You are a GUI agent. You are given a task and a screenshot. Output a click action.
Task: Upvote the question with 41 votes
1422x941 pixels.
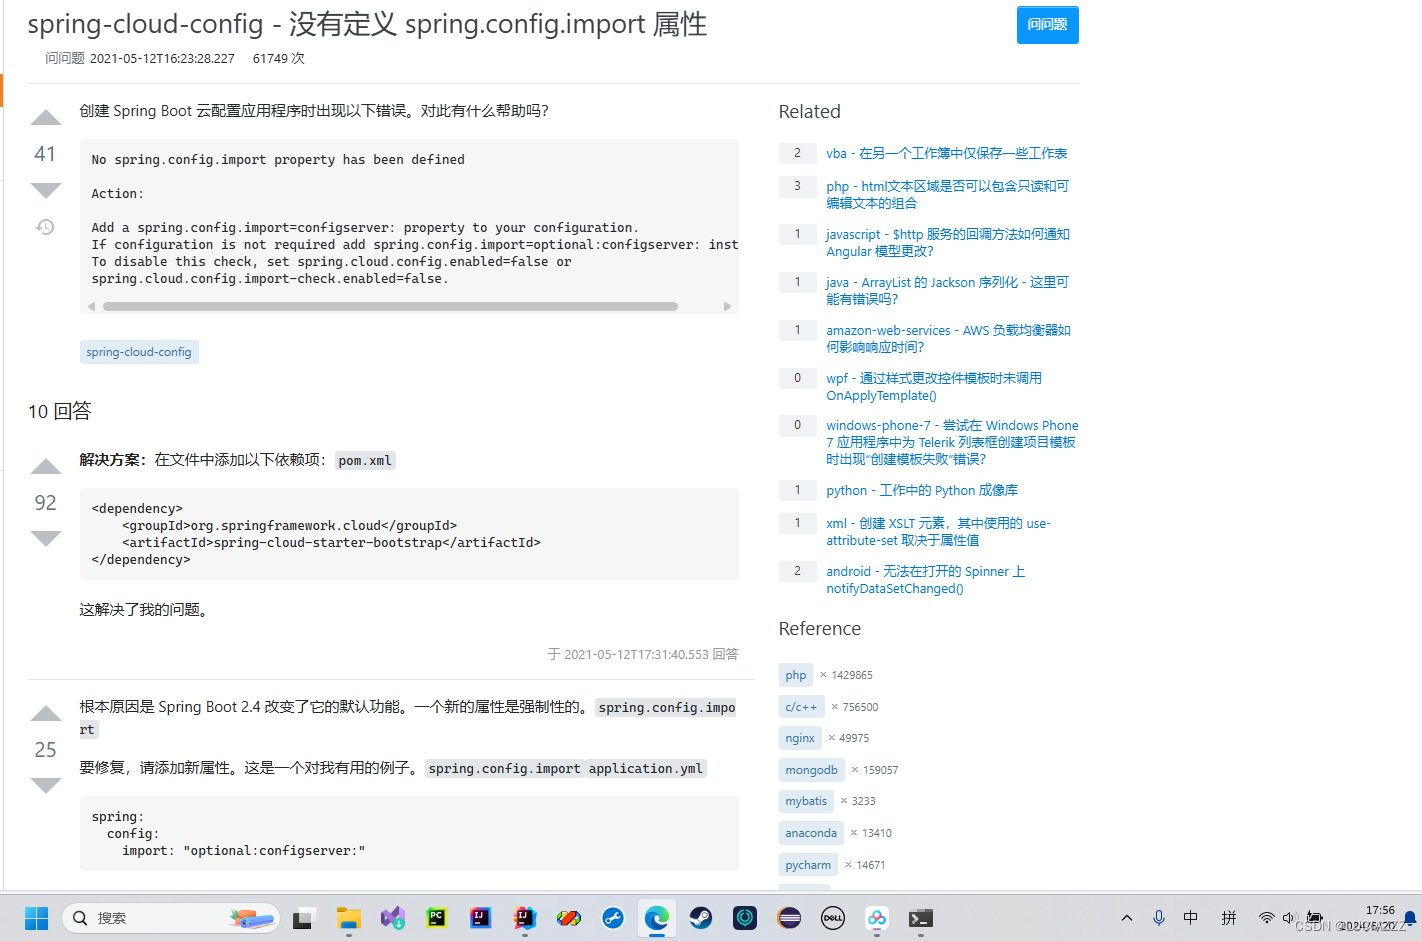(x=45, y=116)
